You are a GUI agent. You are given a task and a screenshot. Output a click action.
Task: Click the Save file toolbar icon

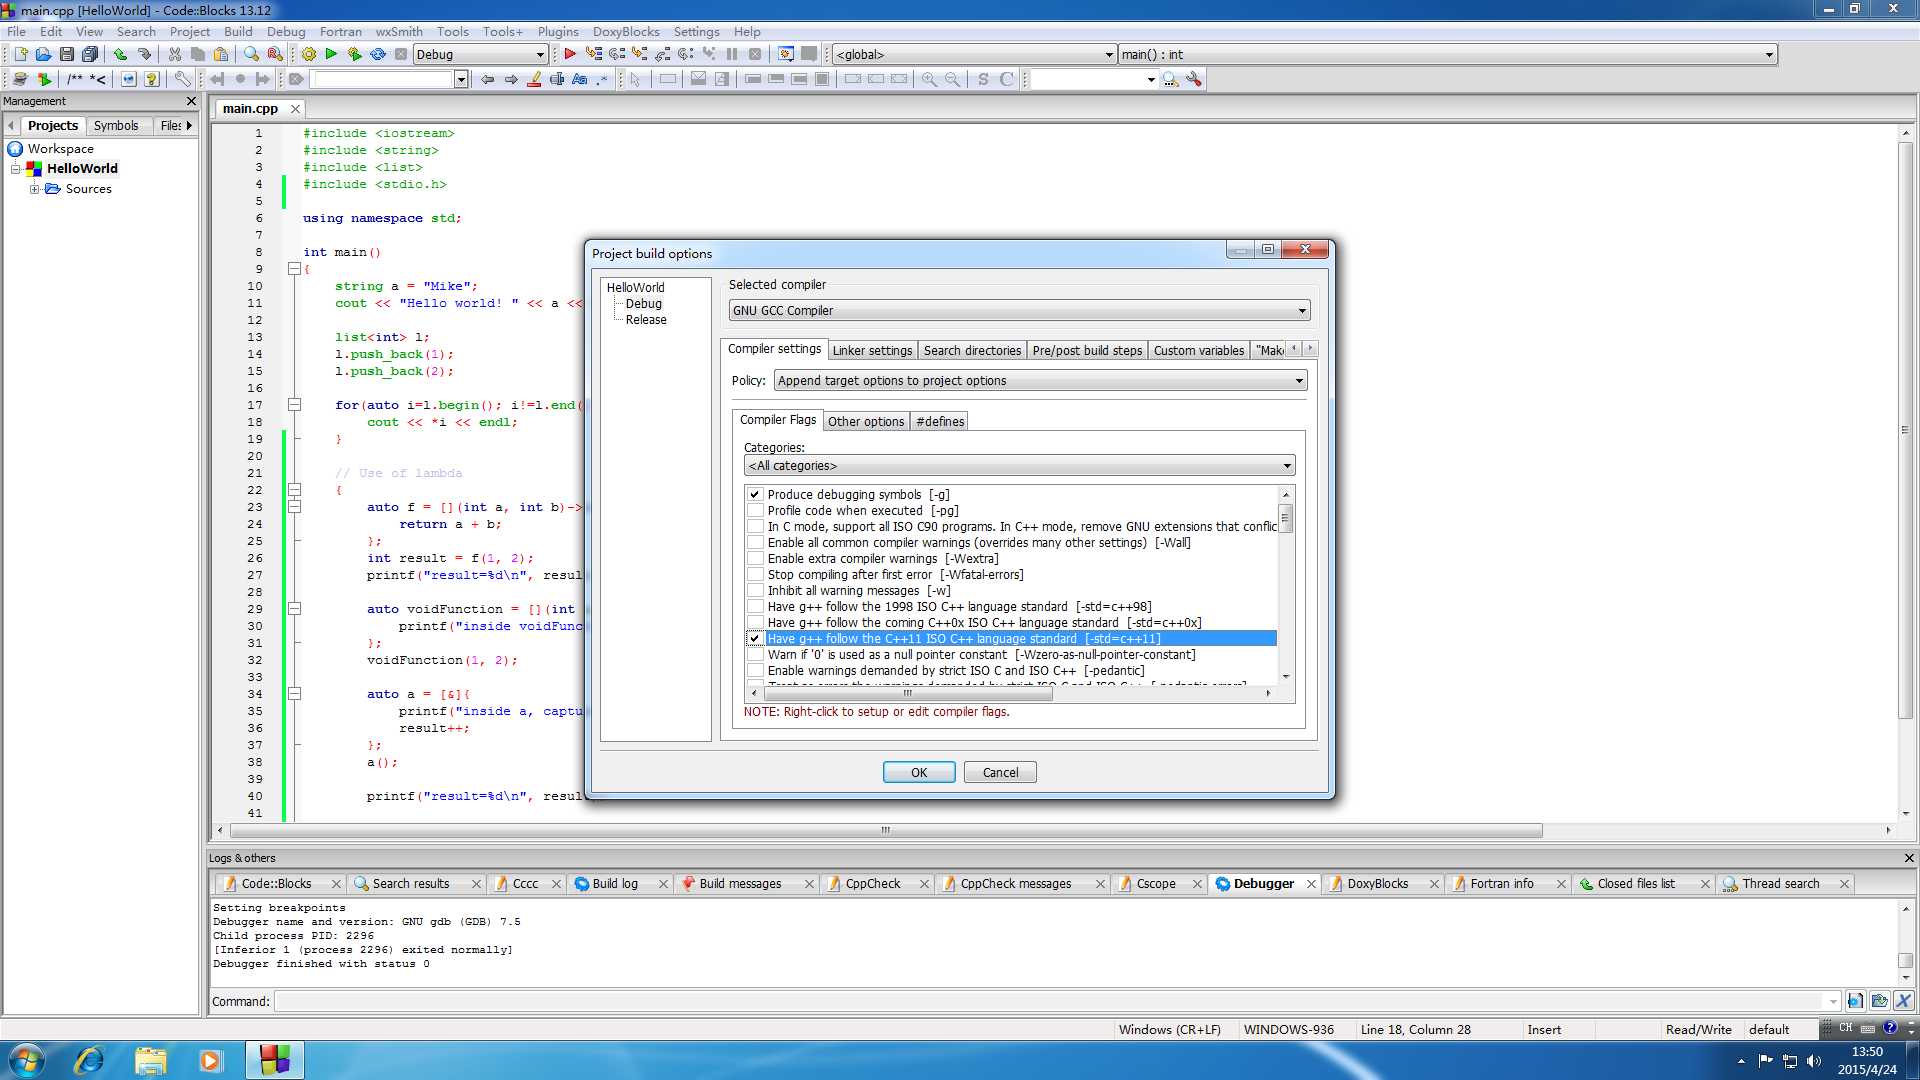(66, 54)
